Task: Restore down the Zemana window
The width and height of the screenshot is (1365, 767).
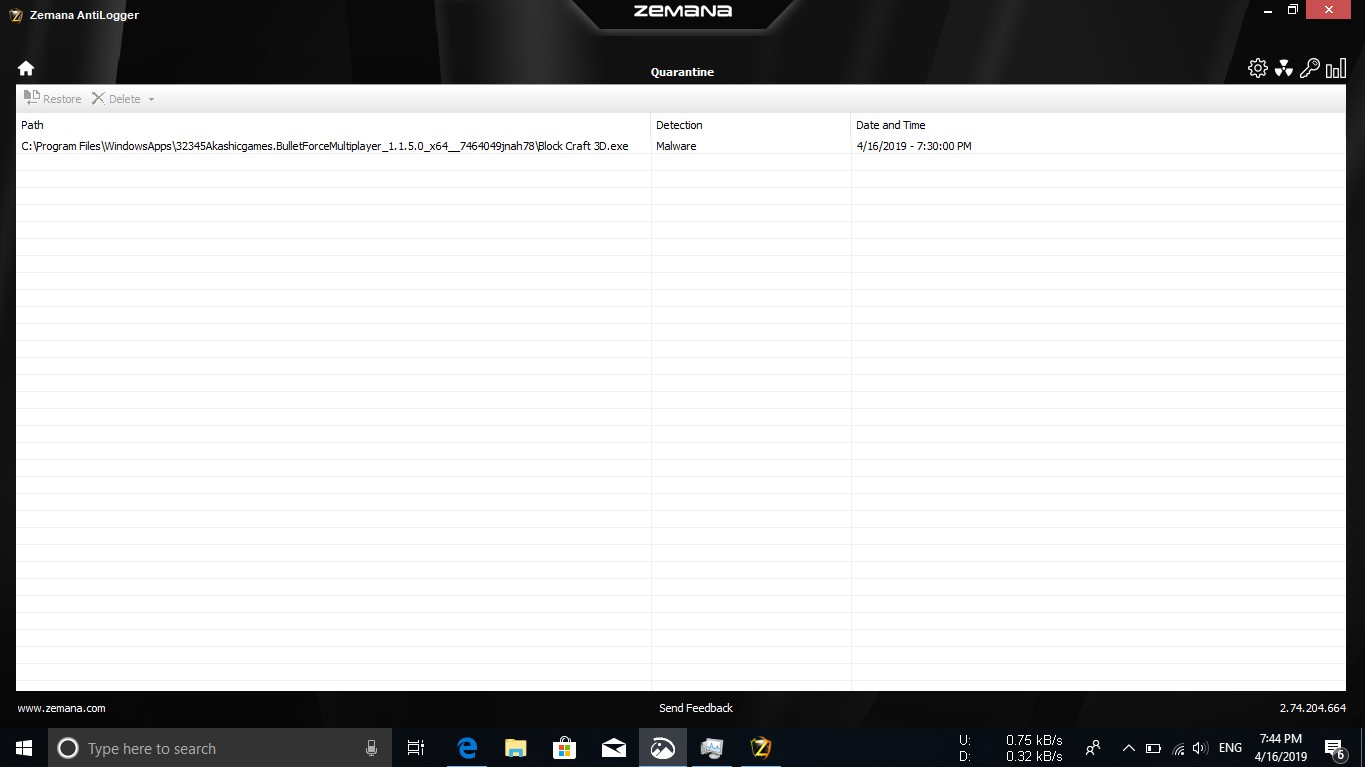Action: point(1292,10)
